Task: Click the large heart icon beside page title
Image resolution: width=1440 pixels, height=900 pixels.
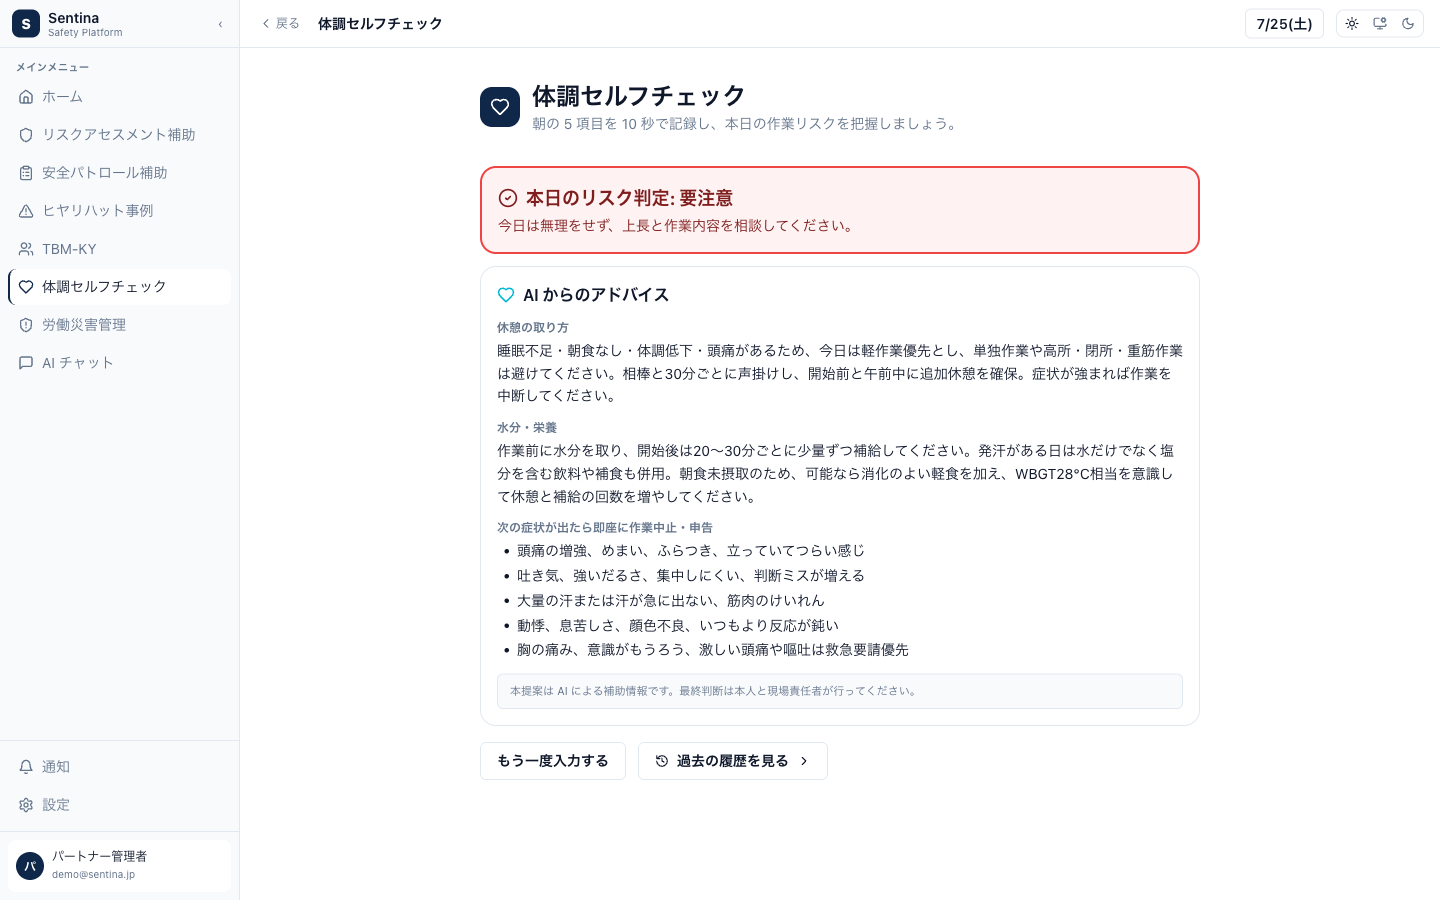Action: coord(500,107)
